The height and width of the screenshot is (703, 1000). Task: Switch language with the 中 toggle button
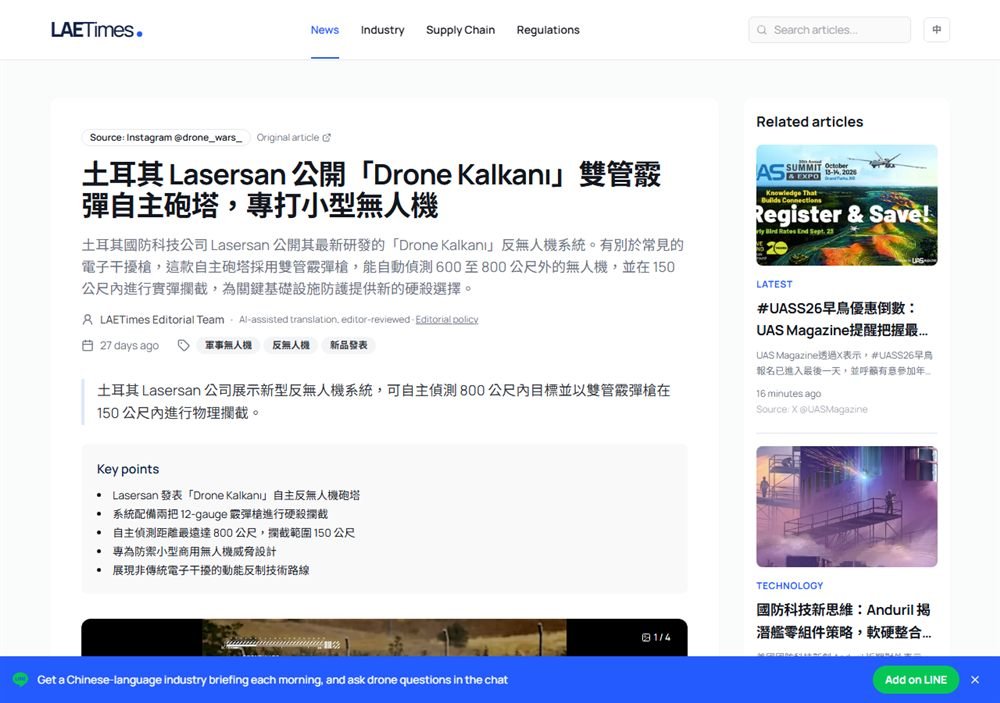pos(936,30)
